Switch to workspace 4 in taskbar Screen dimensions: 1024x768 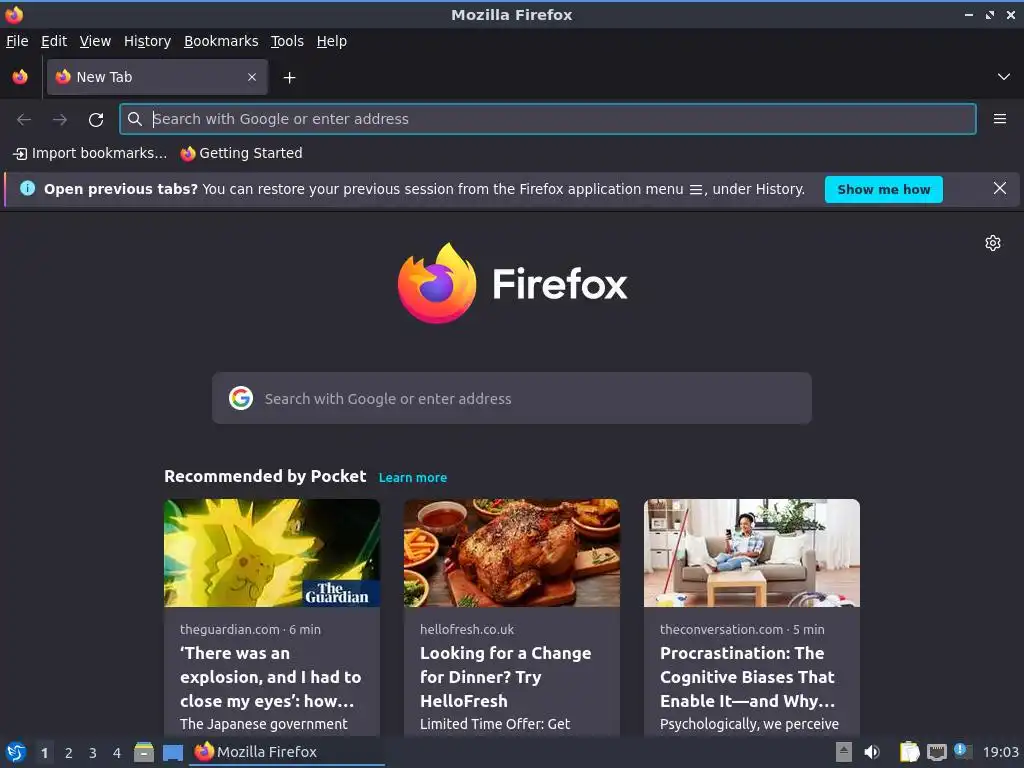point(117,753)
